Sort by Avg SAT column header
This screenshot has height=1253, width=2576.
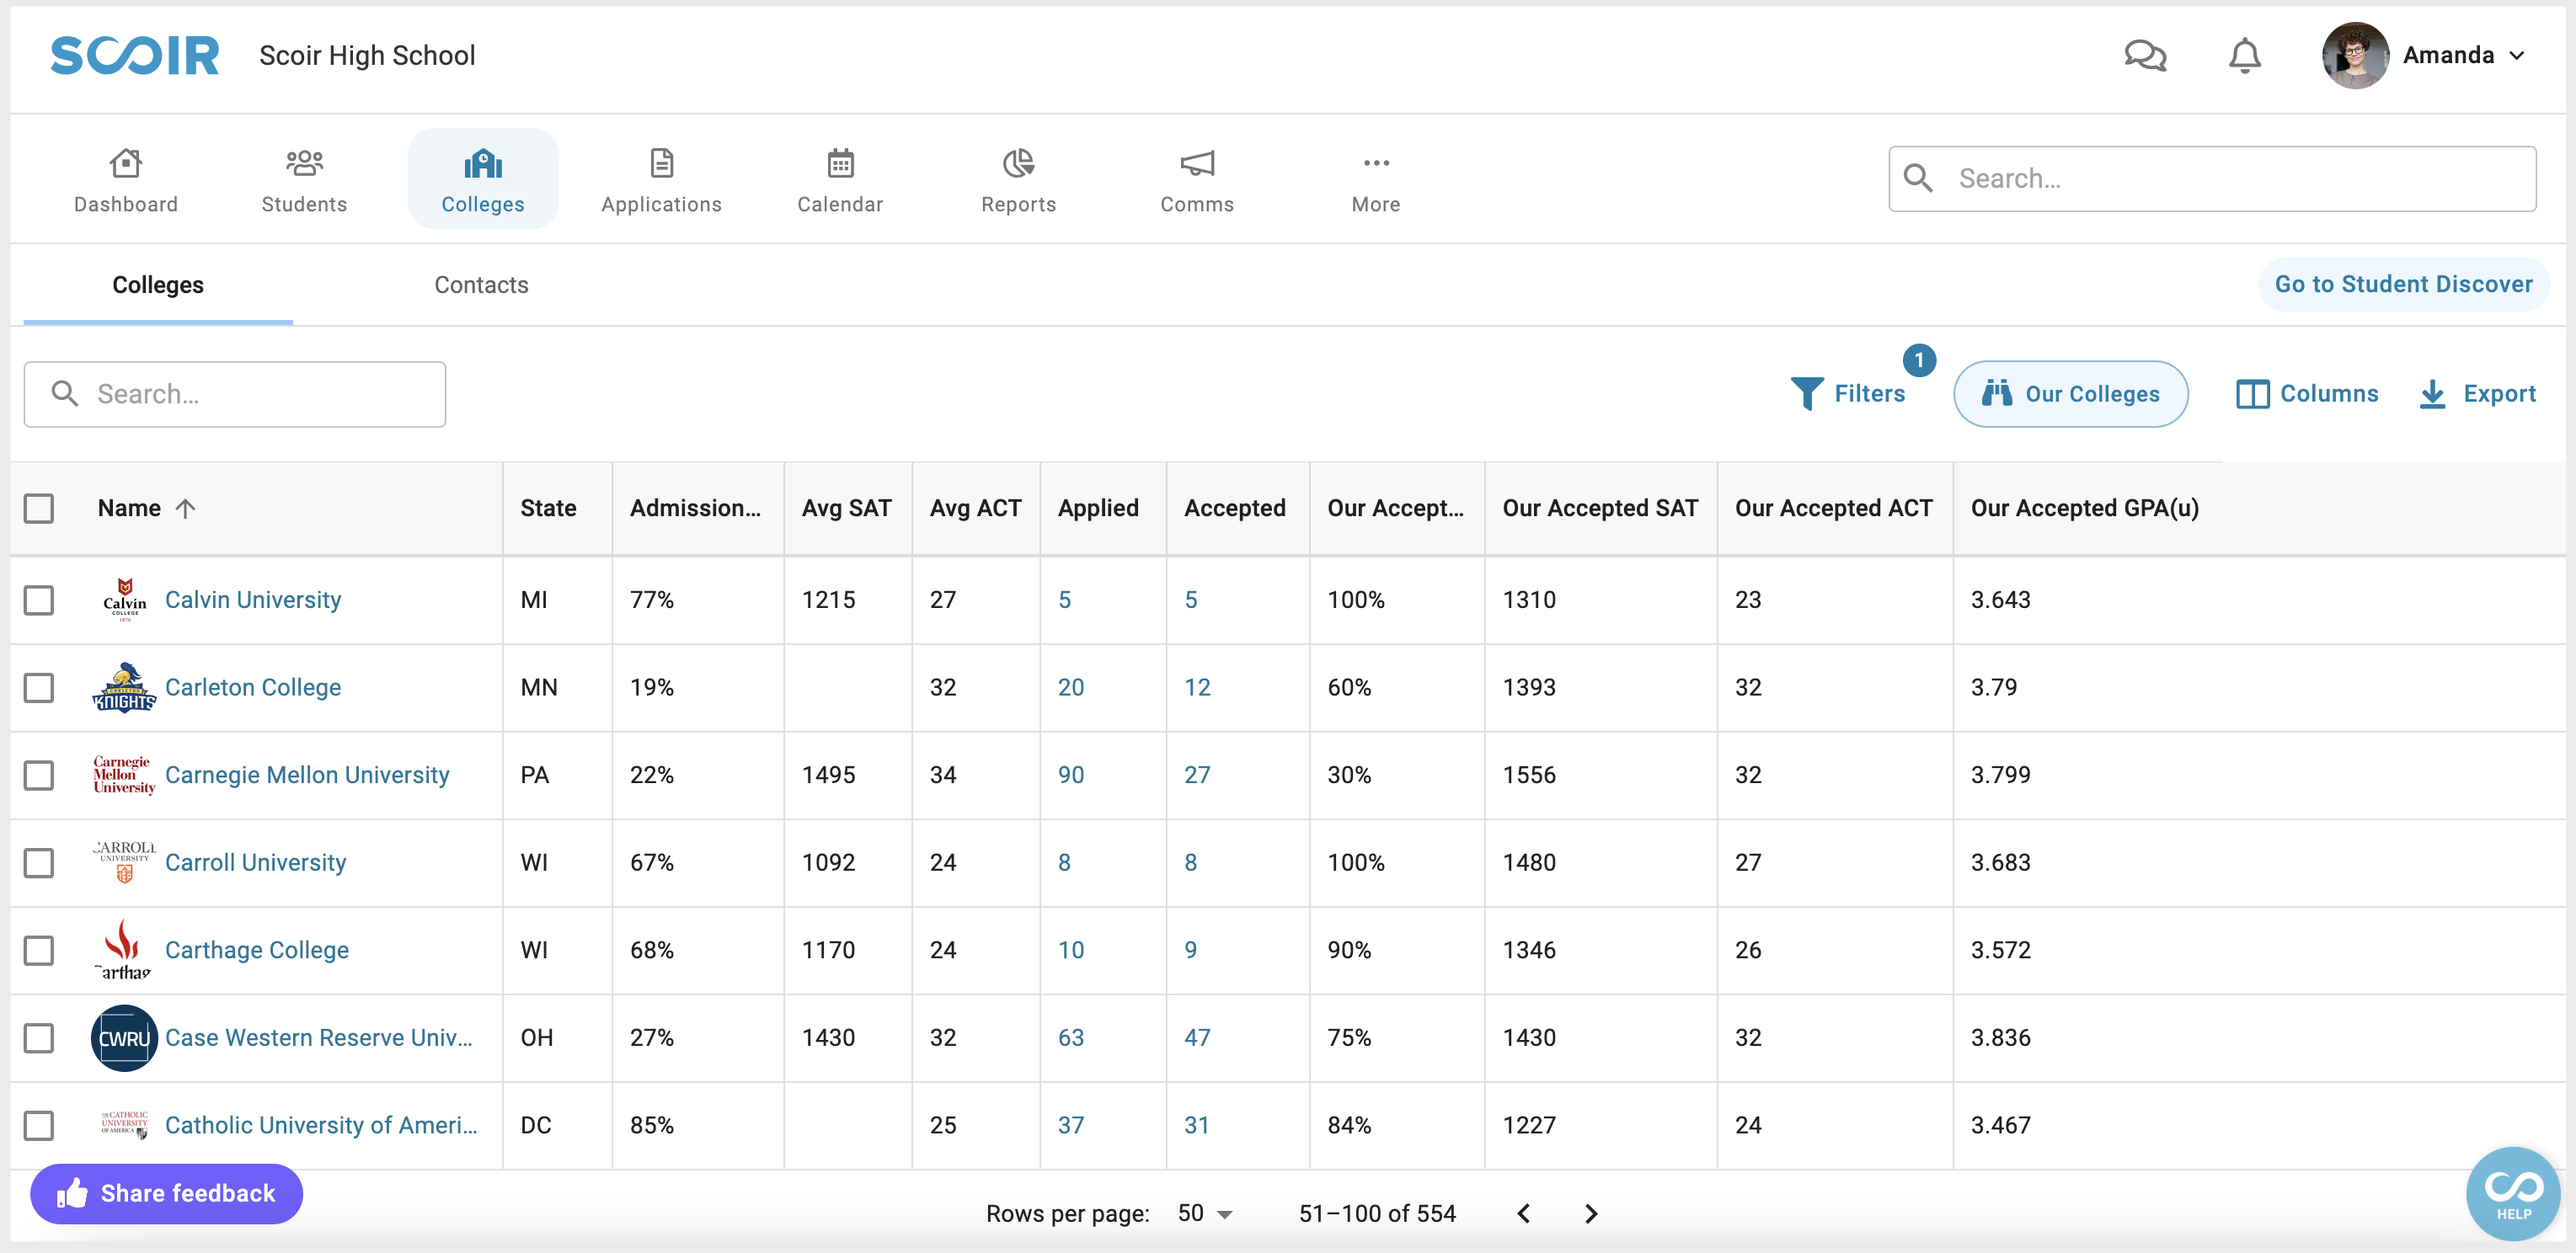tap(846, 508)
